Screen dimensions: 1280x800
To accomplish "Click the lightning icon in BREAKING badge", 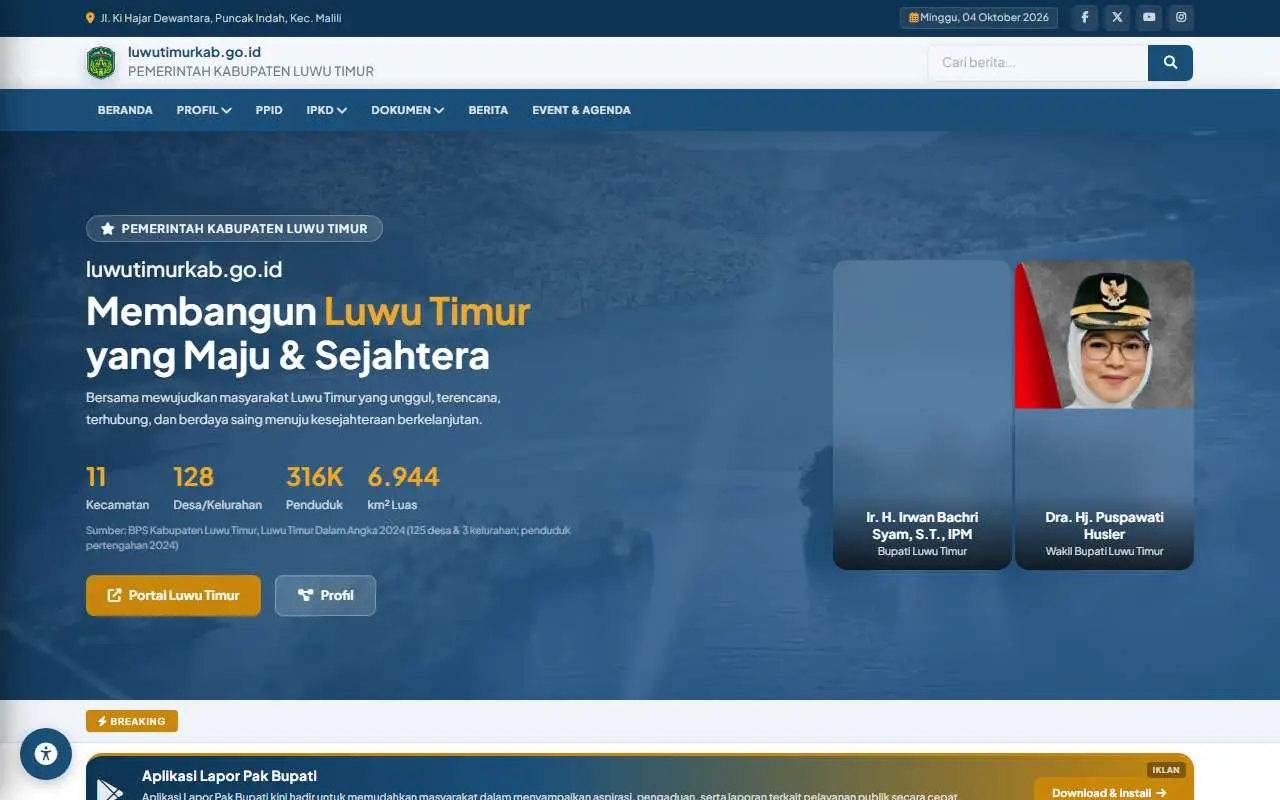I will [x=102, y=721].
